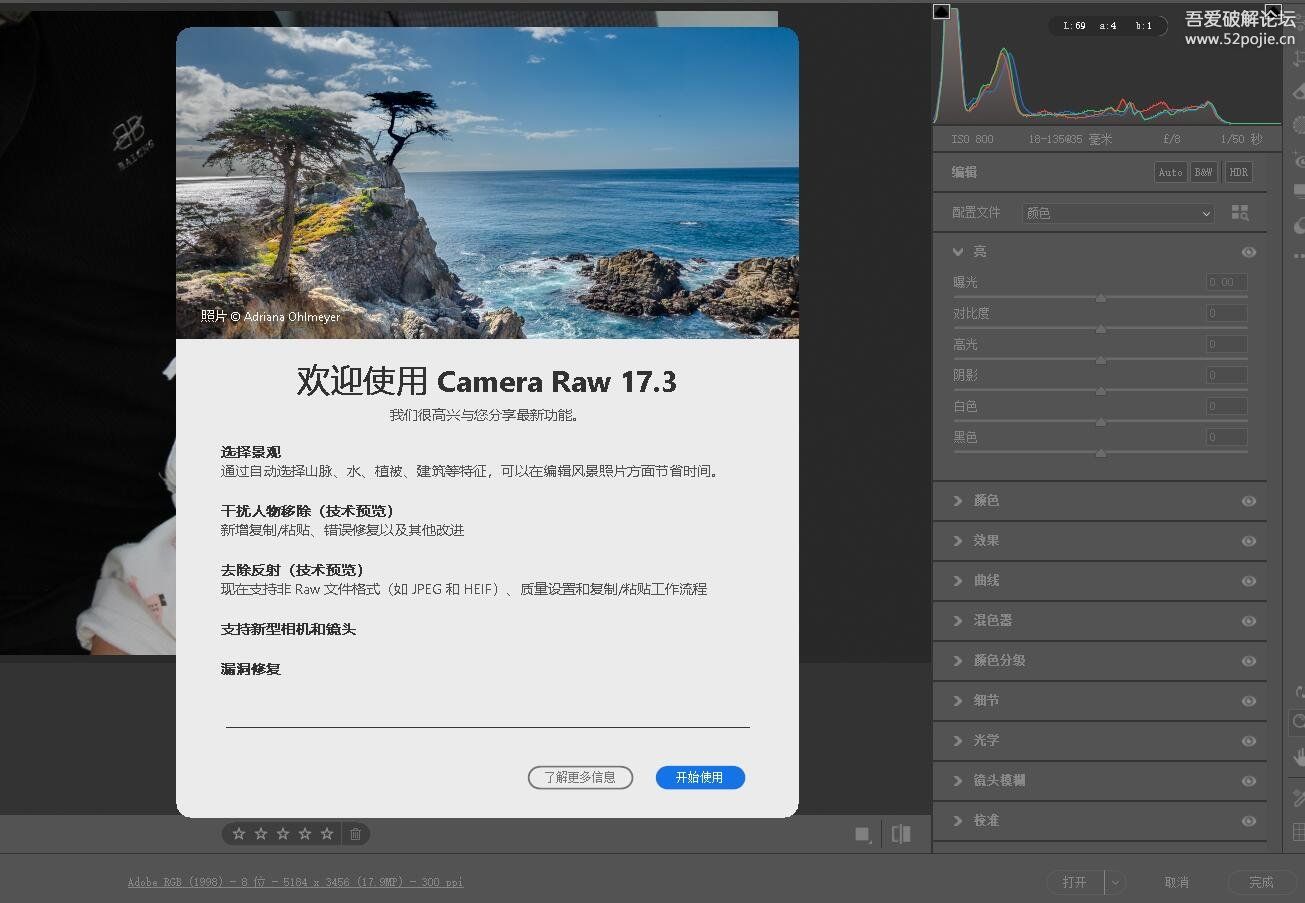Click the 白色 value field
The width and height of the screenshot is (1305, 903).
pos(1226,406)
